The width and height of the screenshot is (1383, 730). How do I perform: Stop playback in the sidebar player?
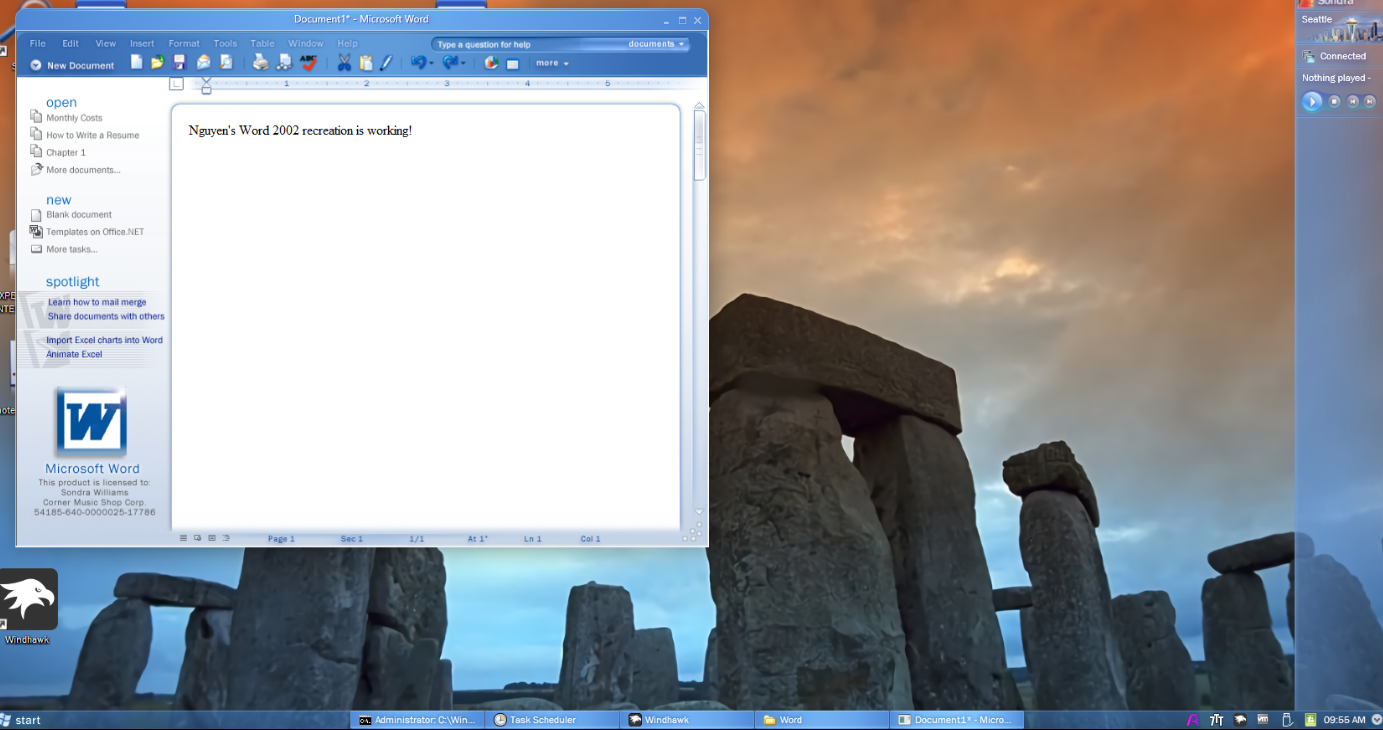[x=1334, y=101]
